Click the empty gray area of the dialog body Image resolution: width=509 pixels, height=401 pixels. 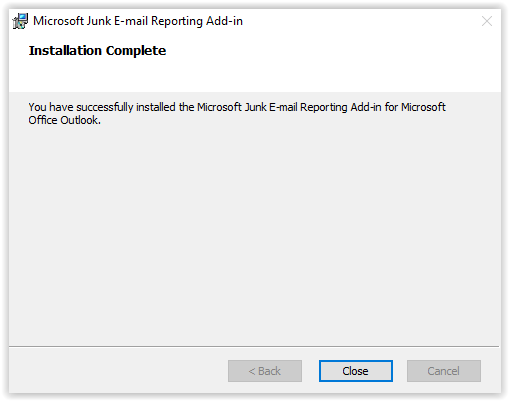[x=255, y=233]
